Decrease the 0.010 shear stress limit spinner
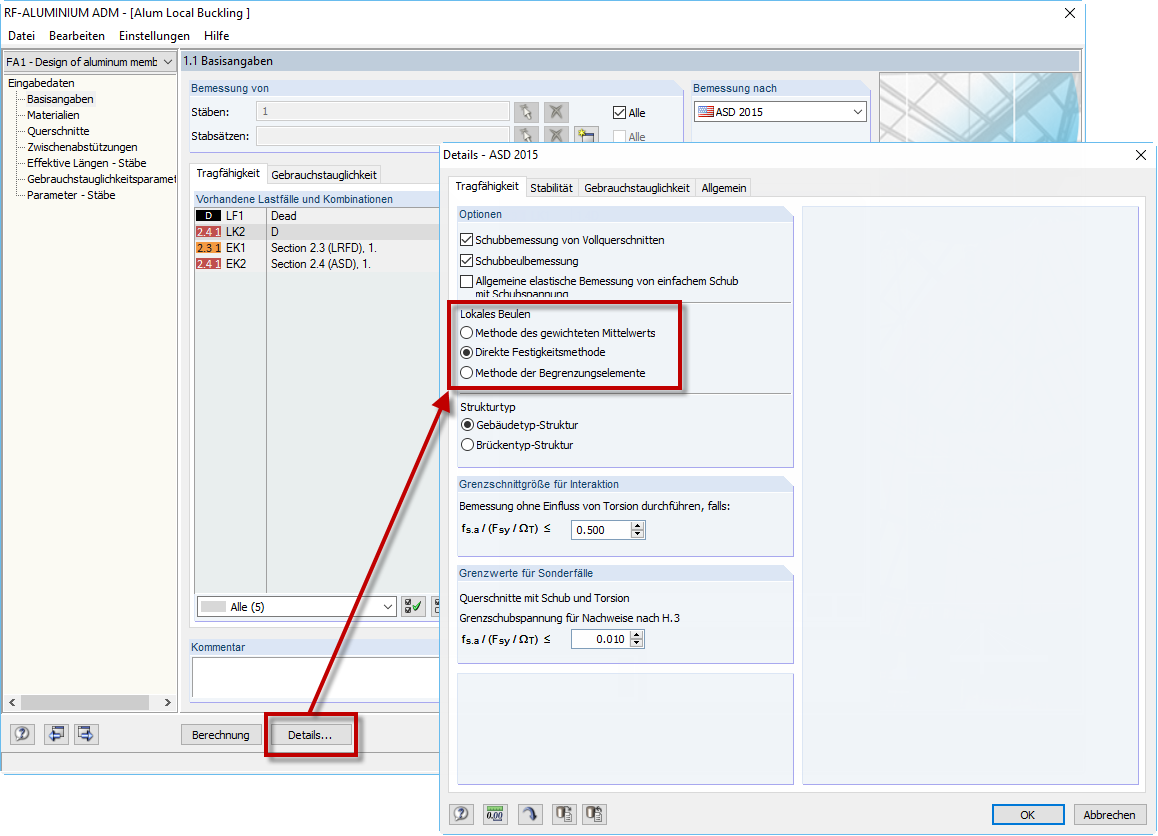The image size is (1158, 836). tap(637, 643)
